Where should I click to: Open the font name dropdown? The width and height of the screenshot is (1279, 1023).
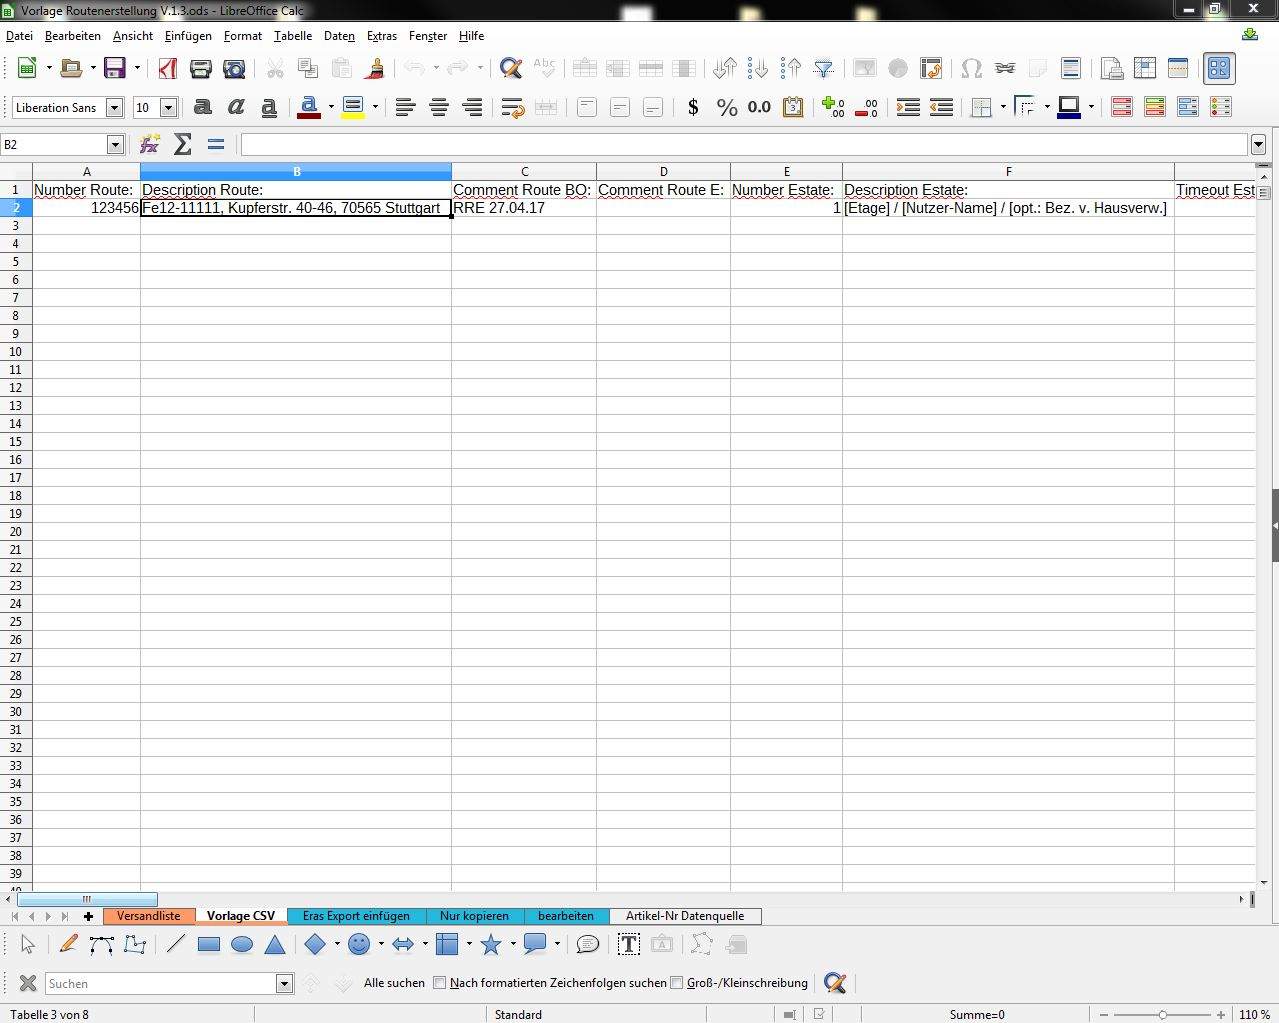113,107
